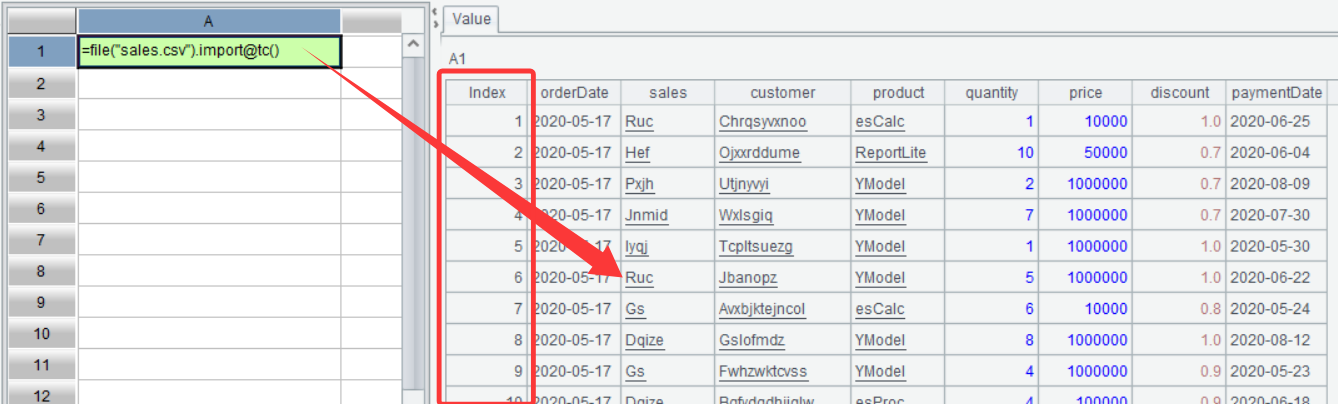Select row 5 header in the grid

coord(41,177)
